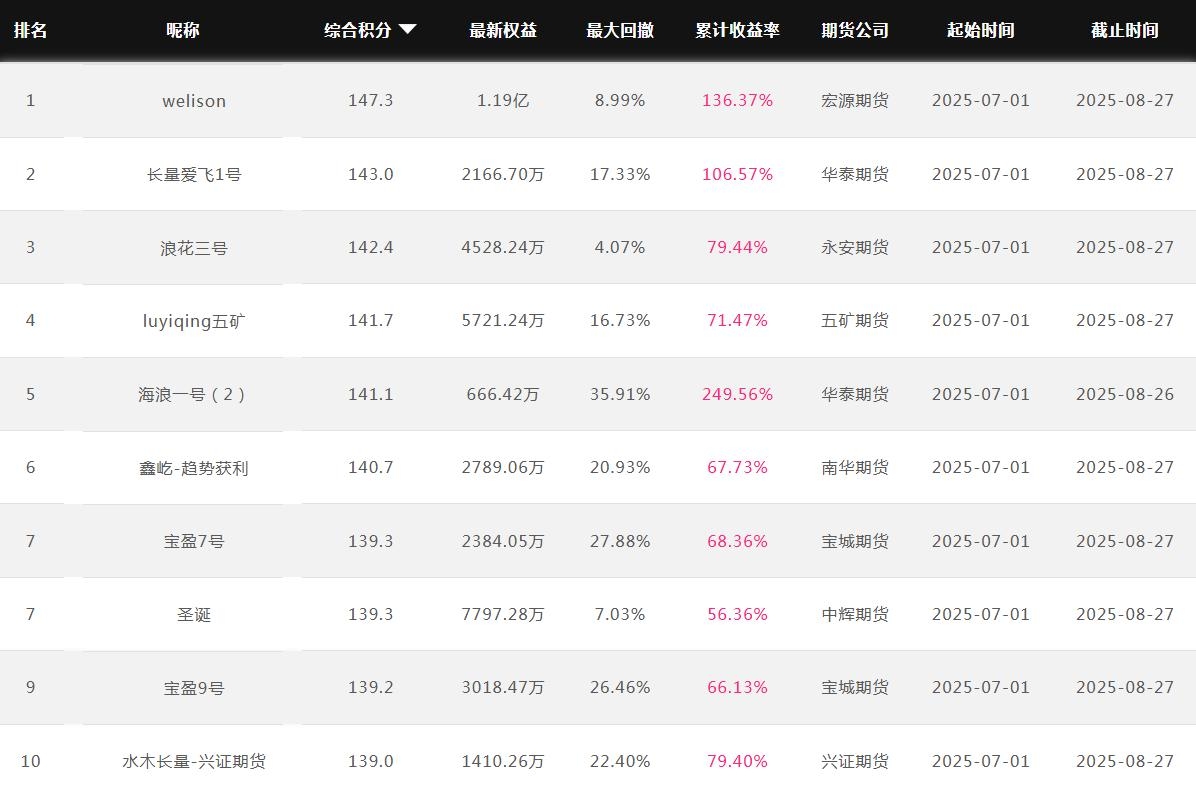Click the 67.73% return value
This screenshot has width=1196, height=795.
738,467
